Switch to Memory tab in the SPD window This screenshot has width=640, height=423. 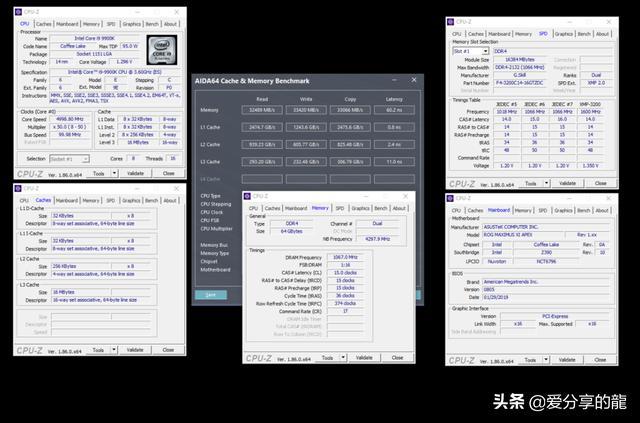point(523,34)
